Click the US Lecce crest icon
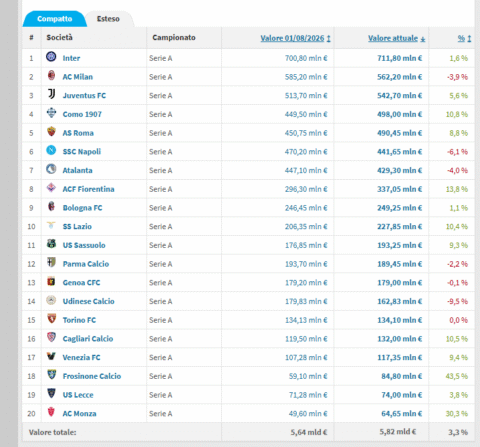 (51, 393)
